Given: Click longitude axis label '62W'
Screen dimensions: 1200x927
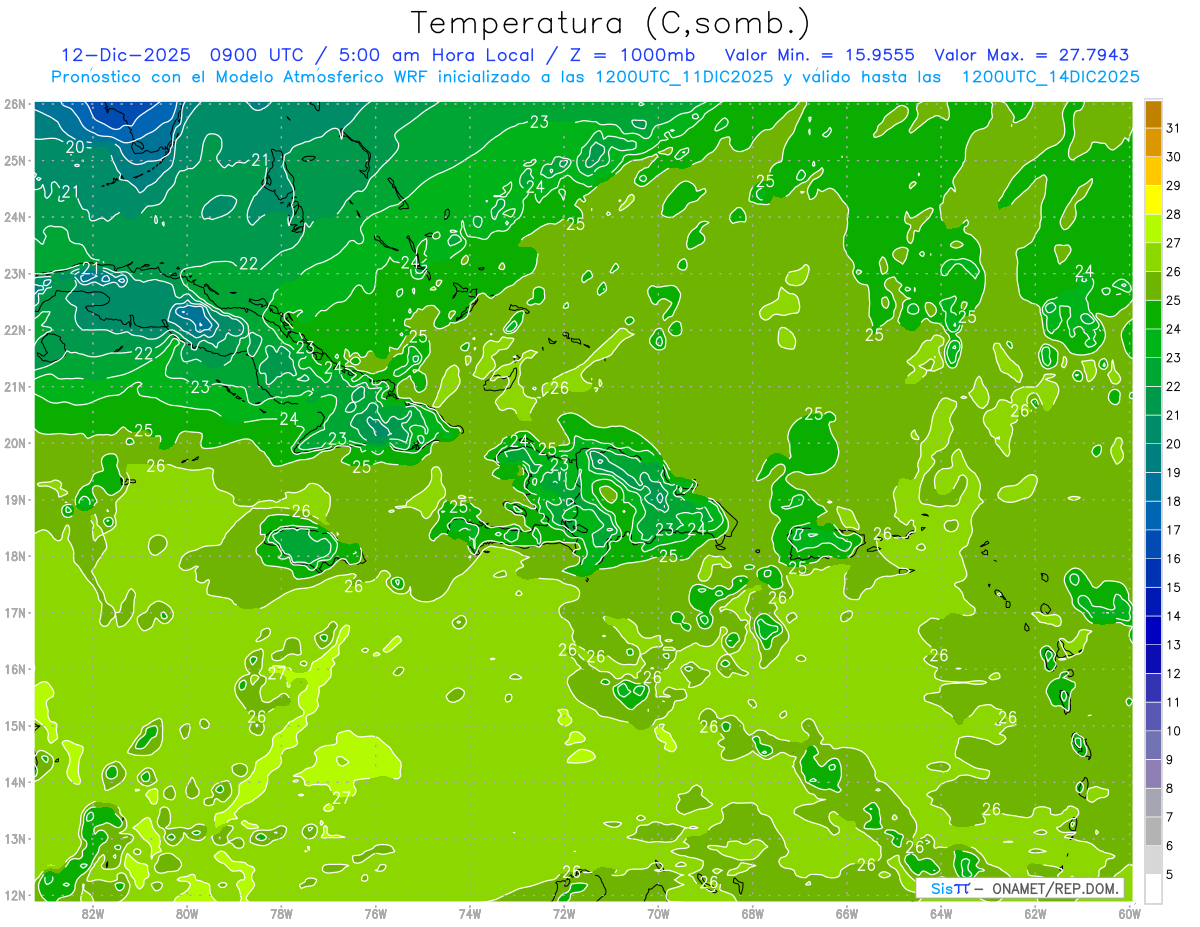Looking at the screenshot, I should point(1035,913).
